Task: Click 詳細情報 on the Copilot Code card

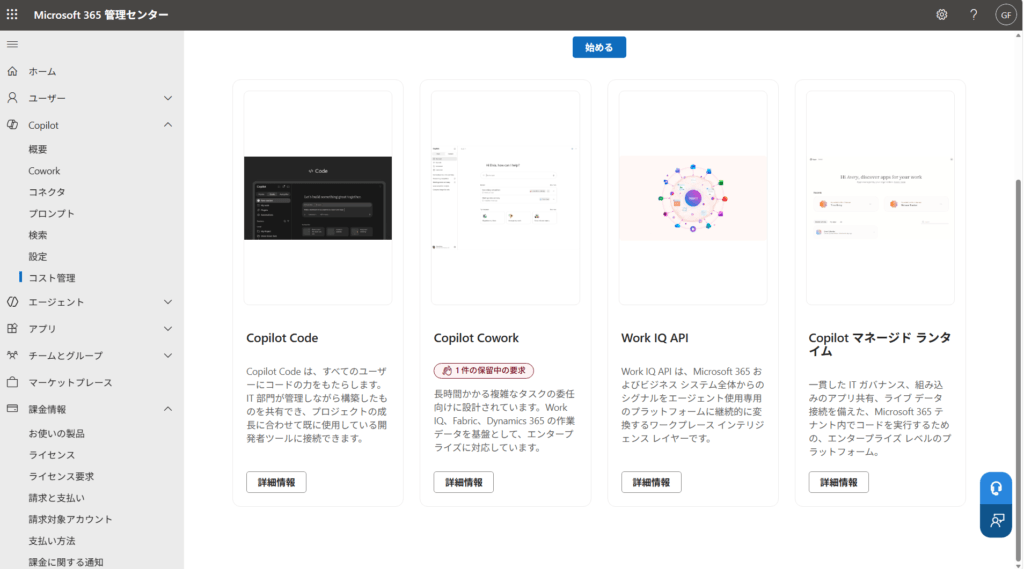Action: point(276,482)
